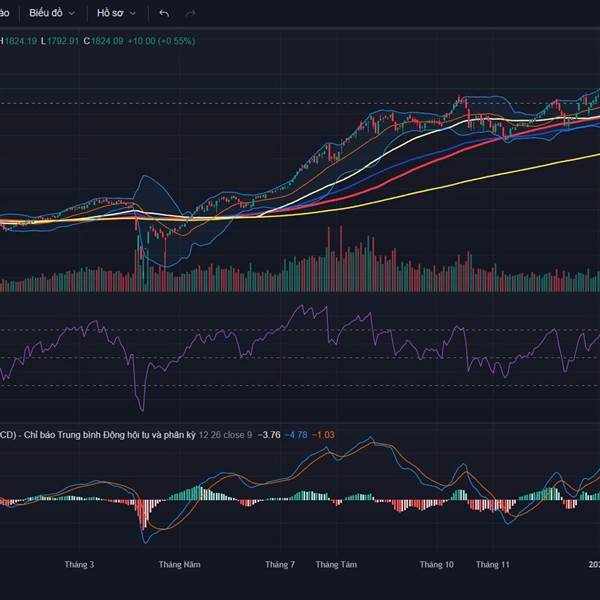This screenshot has width=600, height=600.
Task: Click the white MACD value -3.76
Action: pos(269,434)
